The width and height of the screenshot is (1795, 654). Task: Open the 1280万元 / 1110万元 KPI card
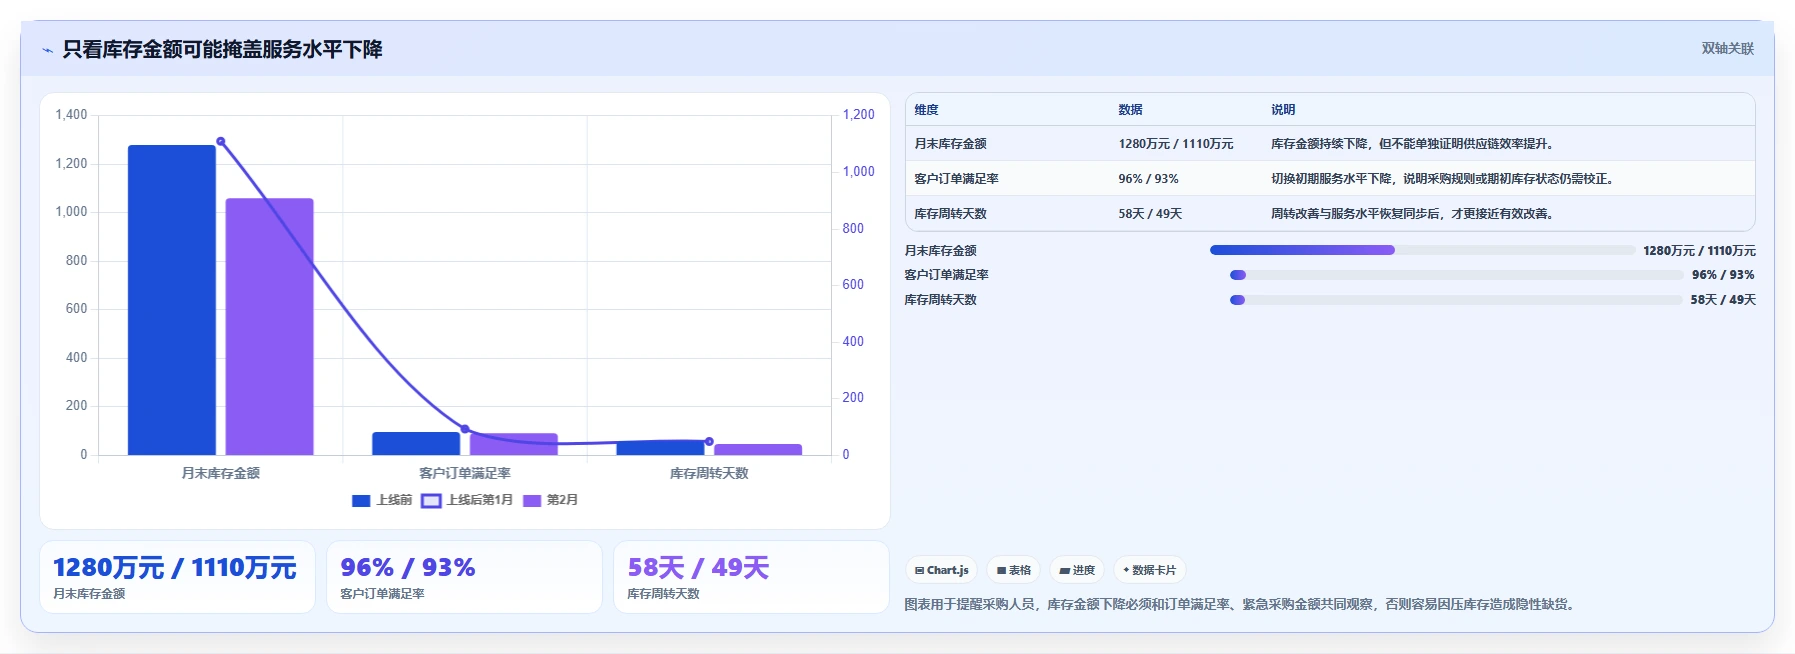pos(177,577)
